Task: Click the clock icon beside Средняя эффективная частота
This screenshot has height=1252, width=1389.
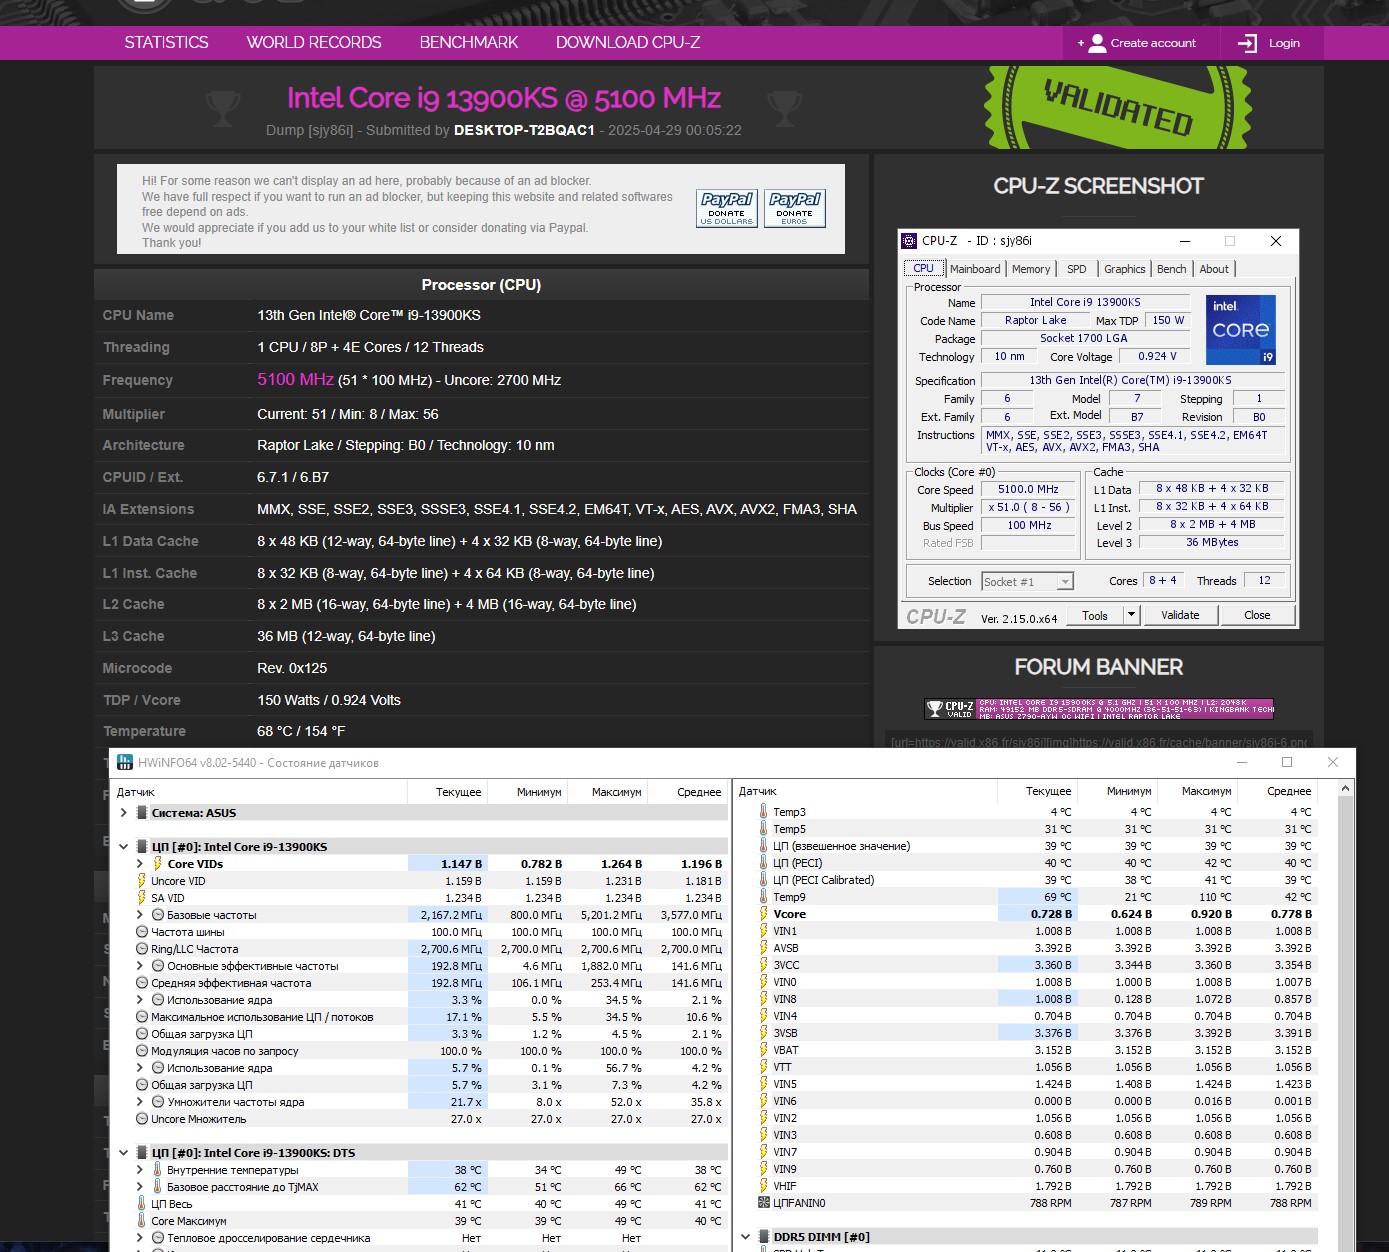Action: coord(142,983)
